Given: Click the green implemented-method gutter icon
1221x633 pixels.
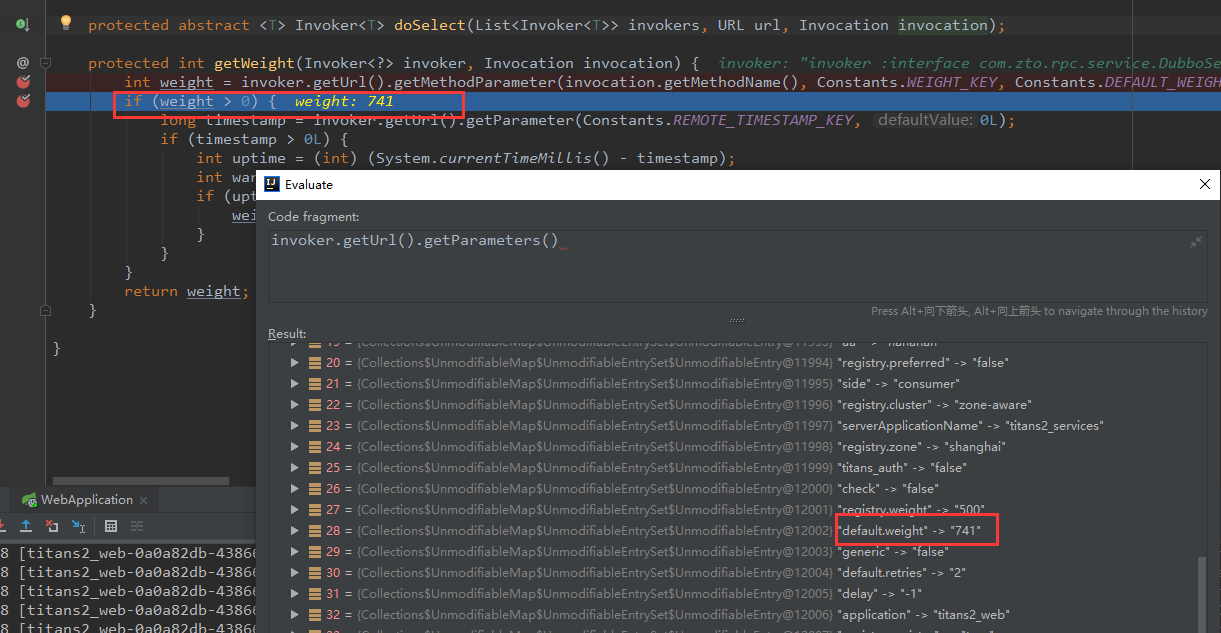Looking at the screenshot, I should click(x=22, y=24).
